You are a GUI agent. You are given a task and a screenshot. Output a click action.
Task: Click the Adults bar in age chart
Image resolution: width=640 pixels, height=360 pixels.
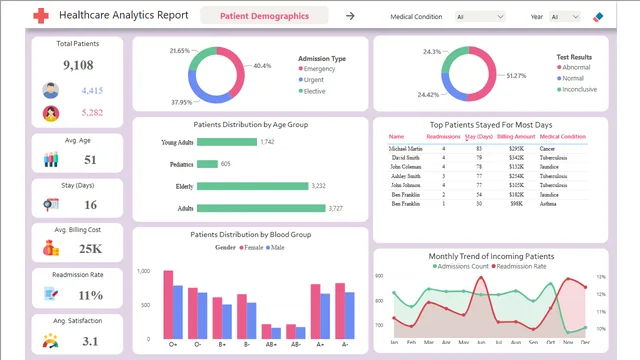[261, 208]
